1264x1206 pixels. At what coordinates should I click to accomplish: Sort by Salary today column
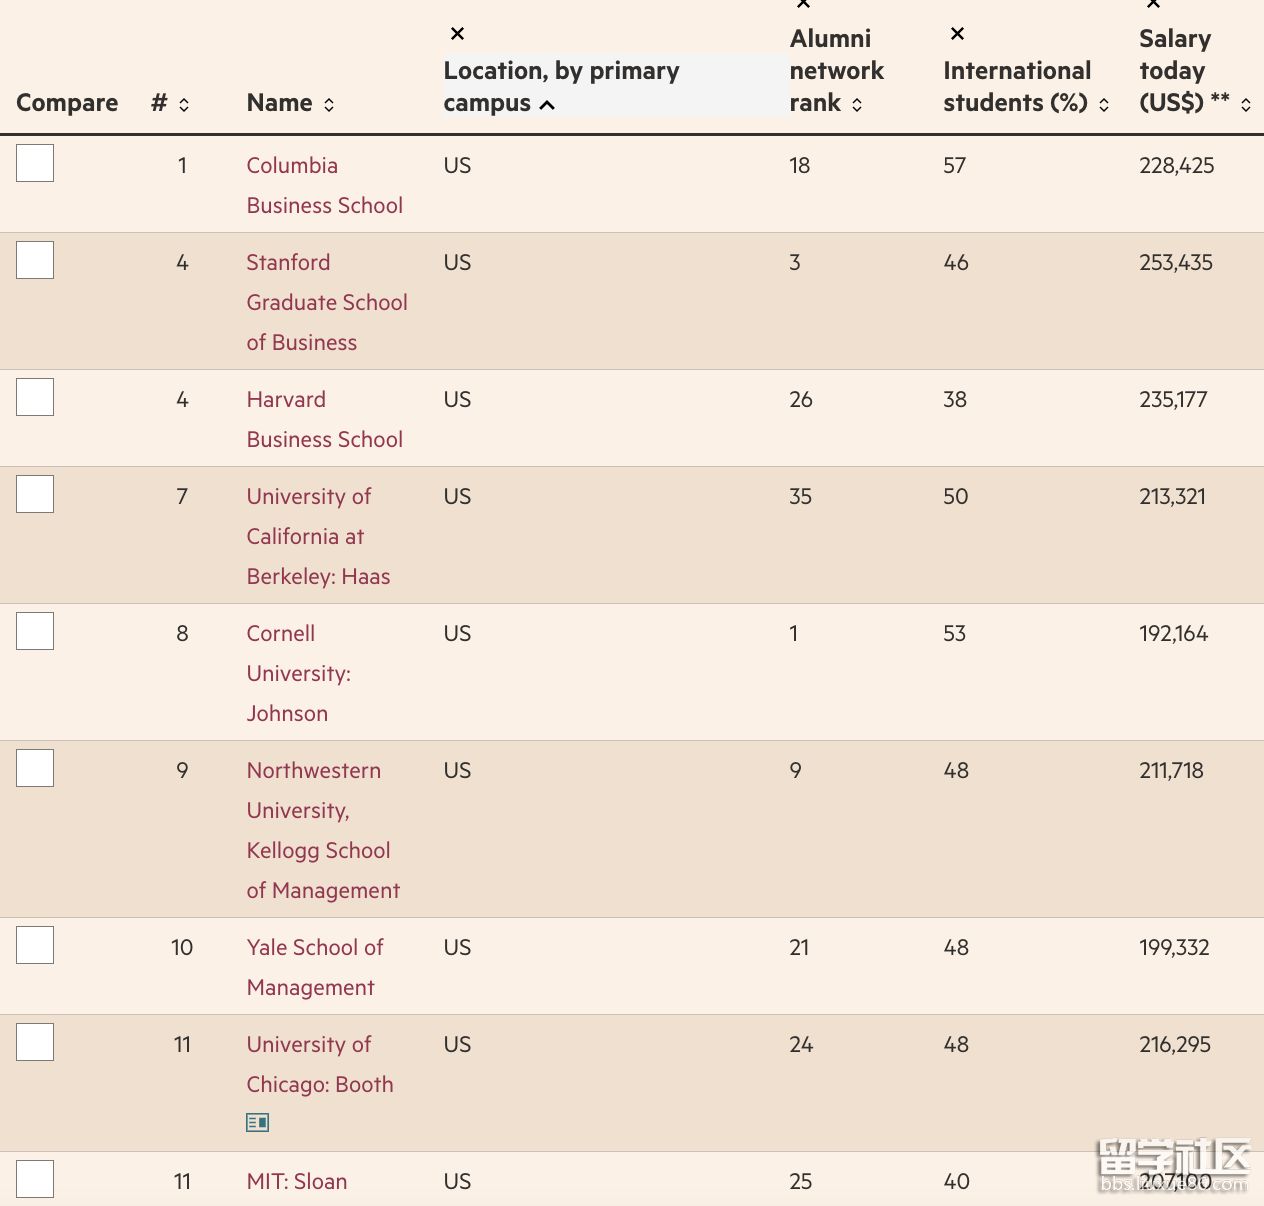click(1246, 104)
